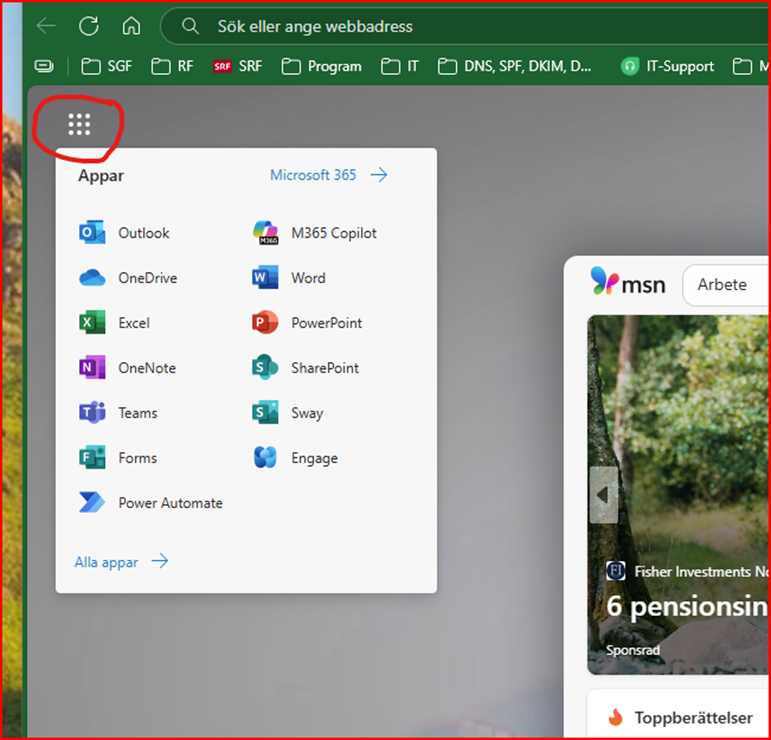771x740 pixels.
Task: Go back with the browser back arrow
Action: [x=46, y=26]
